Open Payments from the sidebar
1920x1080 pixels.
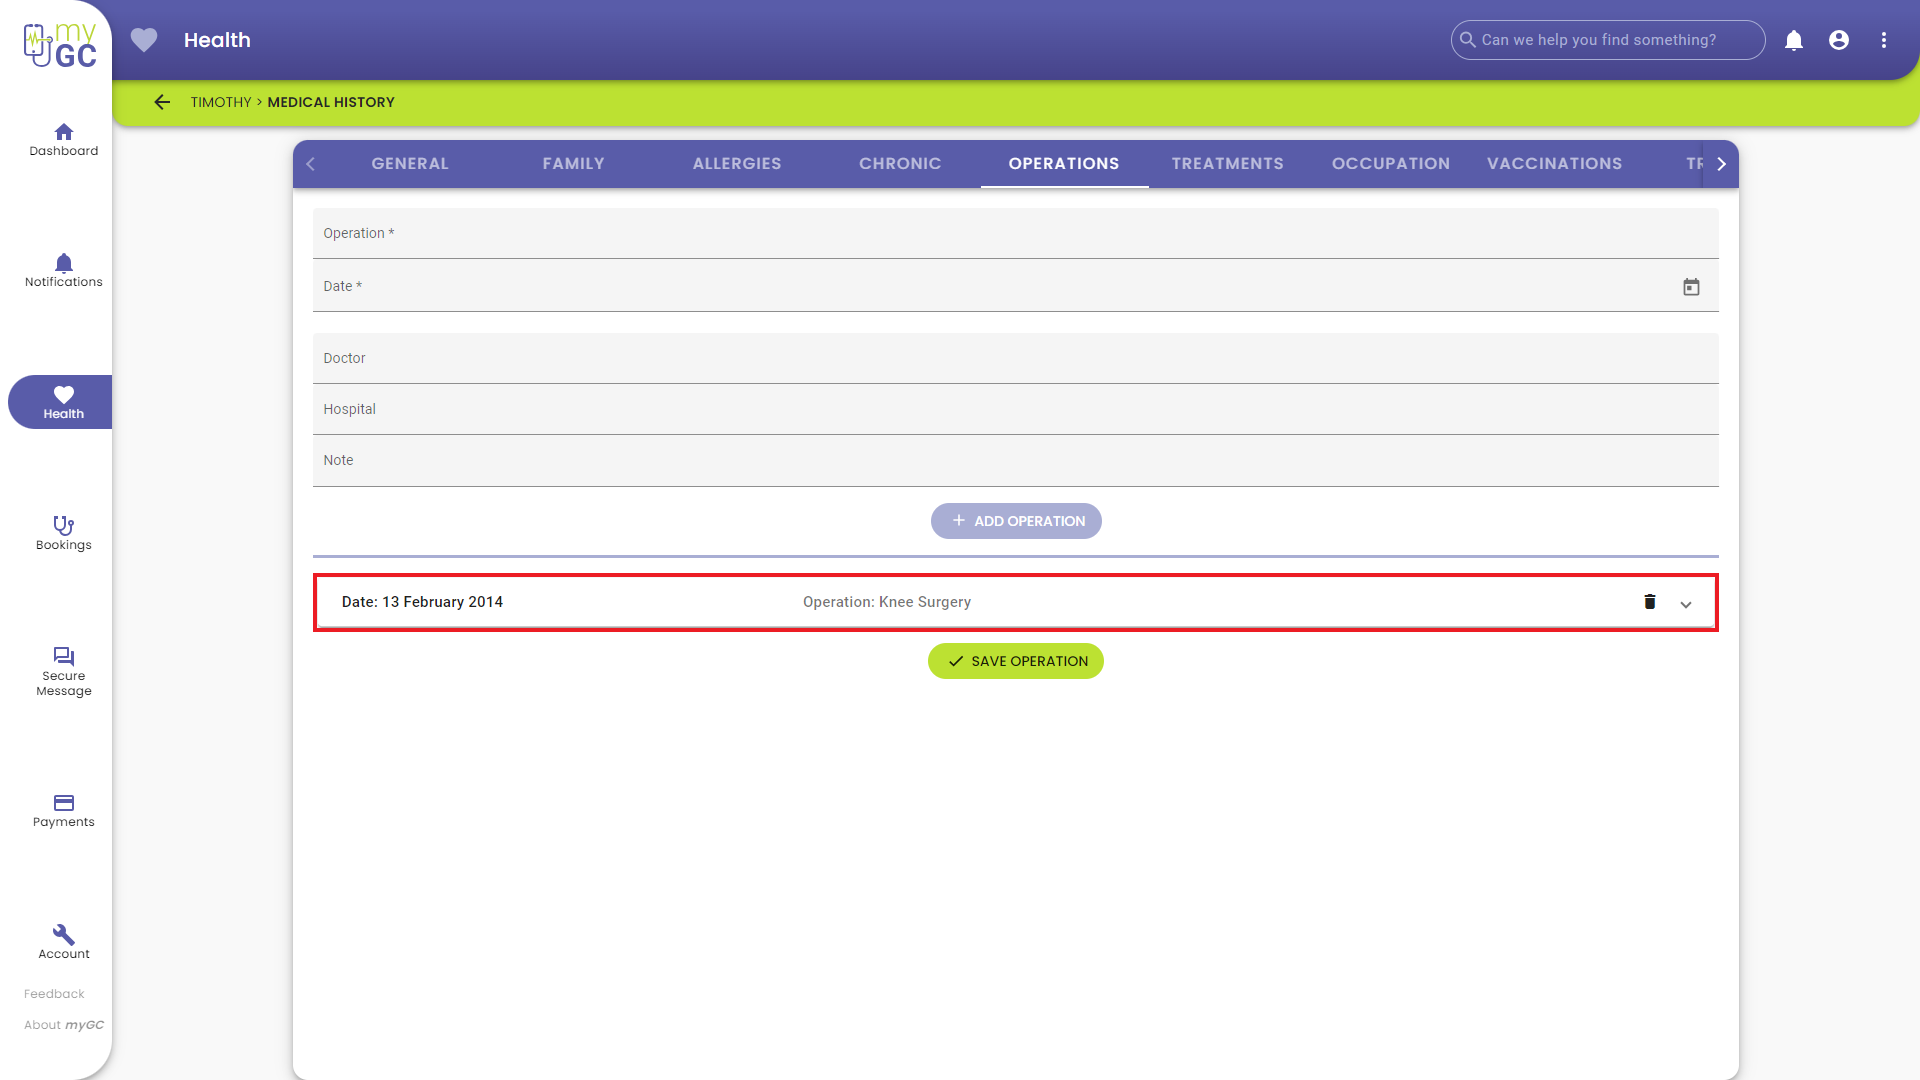(x=64, y=811)
